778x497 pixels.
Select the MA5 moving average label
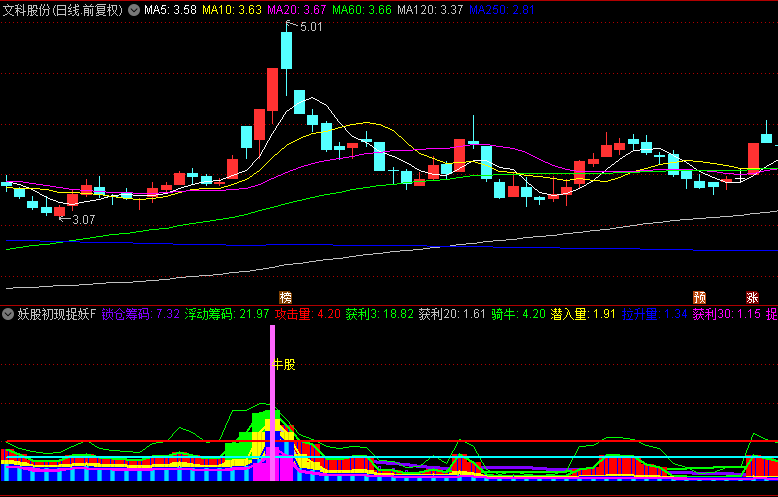170,10
